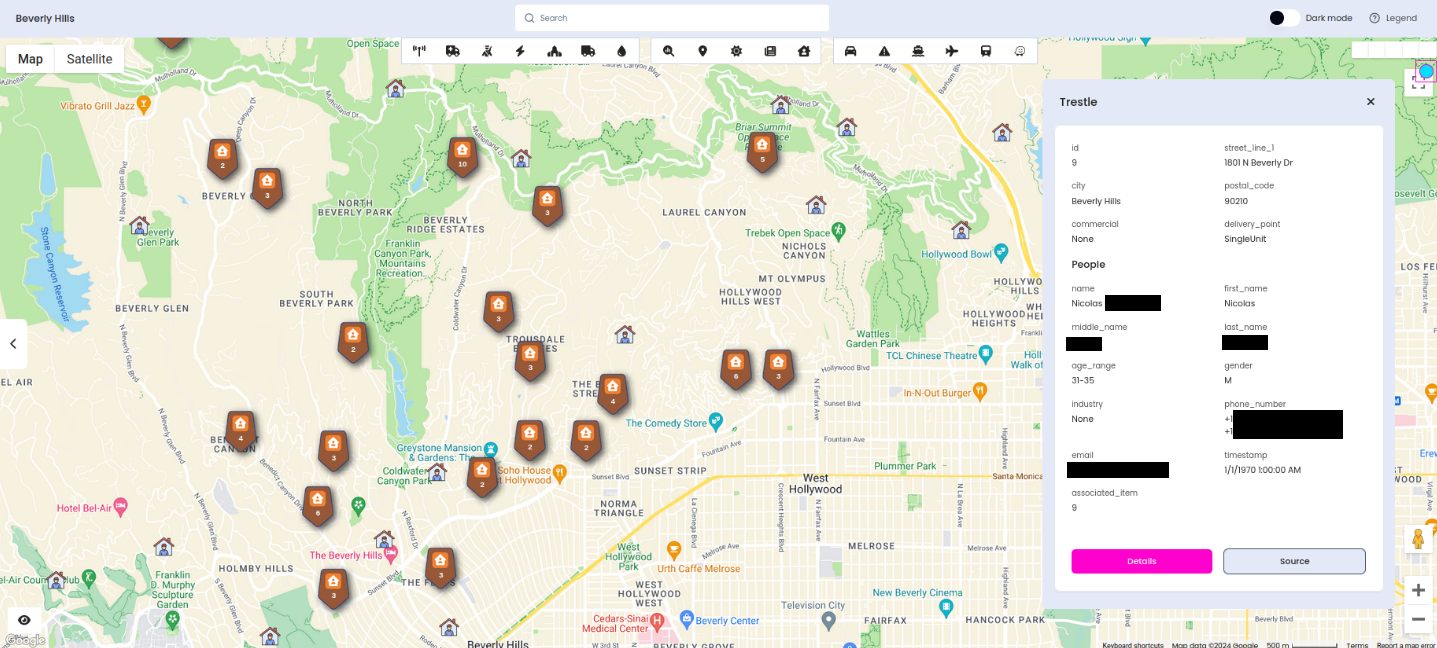Click the airplane flights layer icon
Image resolution: width=1437 pixels, height=648 pixels.
pos(952,51)
